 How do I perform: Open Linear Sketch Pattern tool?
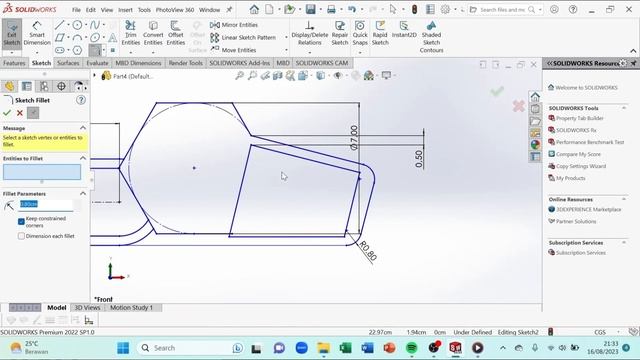click(x=243, y=38)
